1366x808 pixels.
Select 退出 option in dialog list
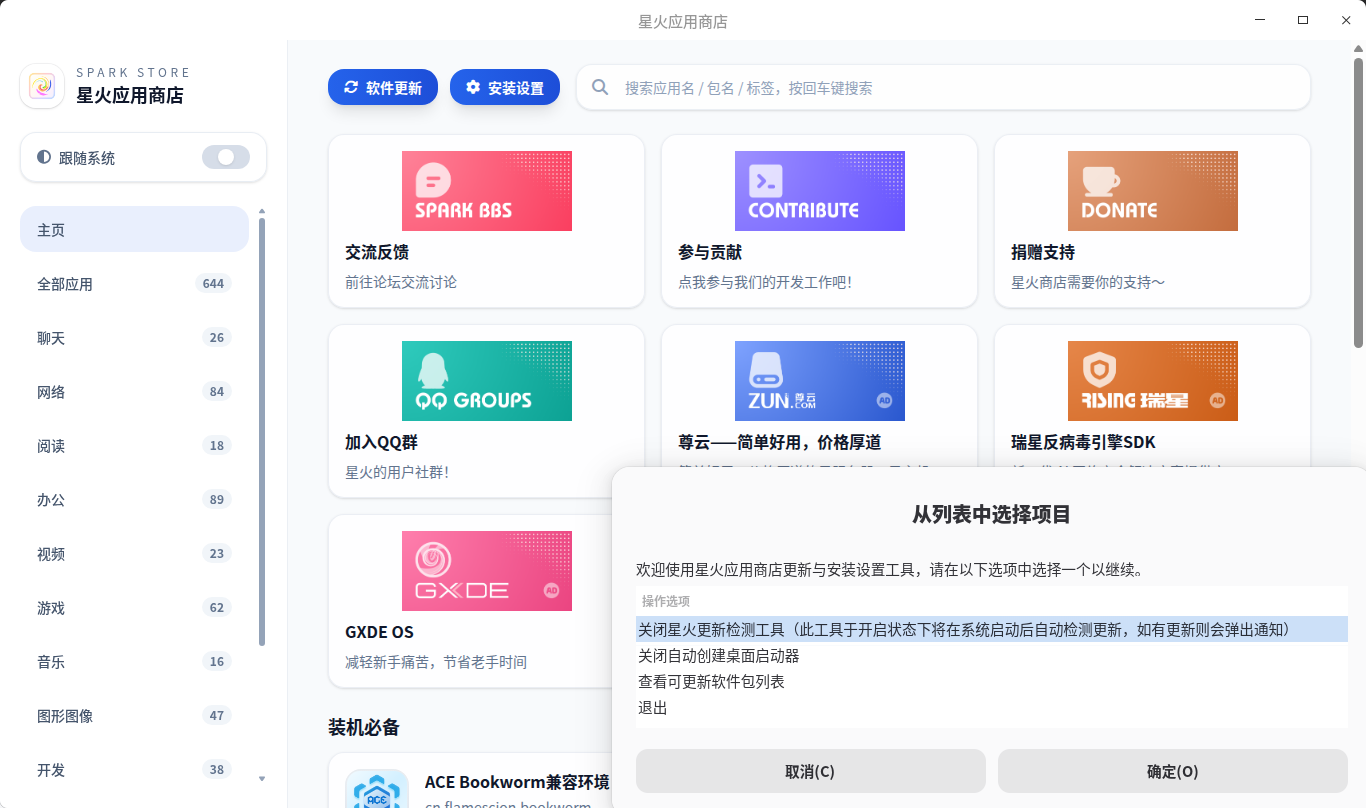(991, 707)
